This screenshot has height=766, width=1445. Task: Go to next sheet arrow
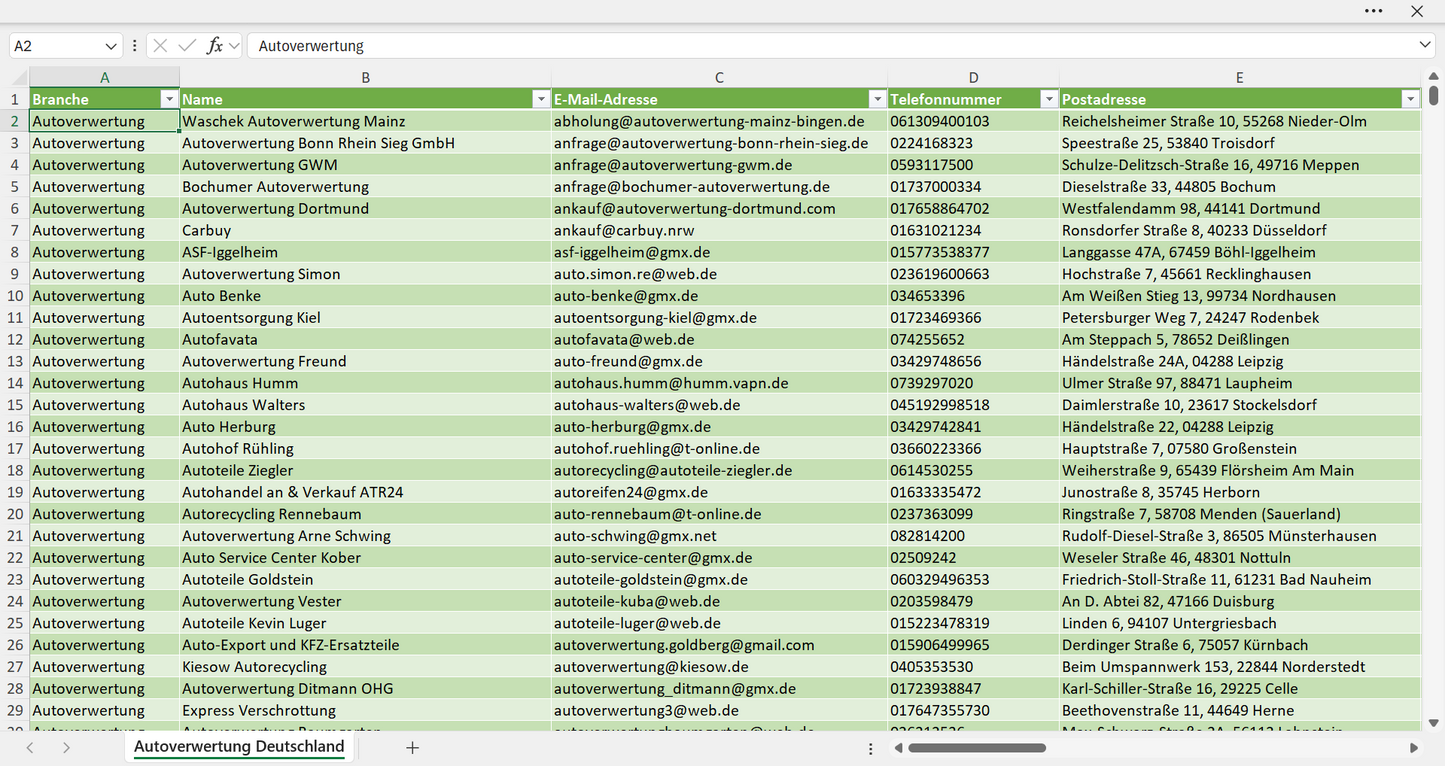[66, 748]
